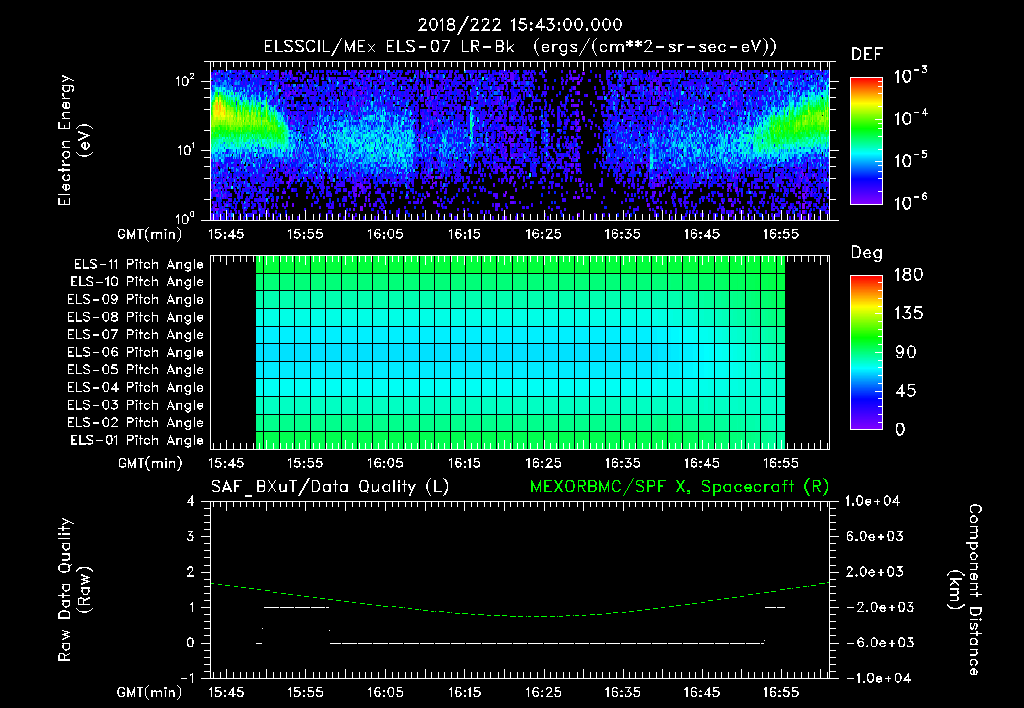
Task: Click the green MEXORBMC/SPF X, Spacecraft (R) legend
Action: pyautogui.click(x=679, y=487)
